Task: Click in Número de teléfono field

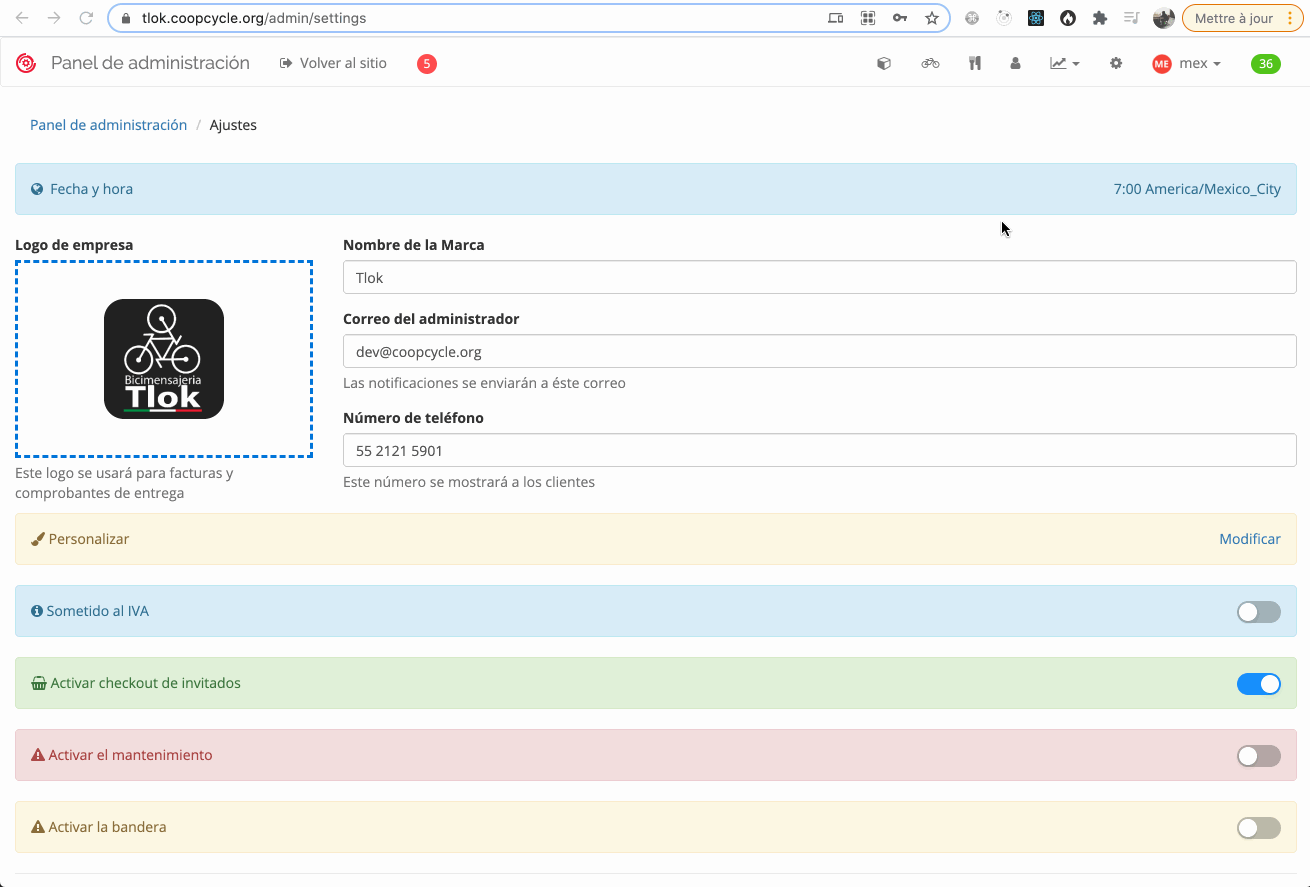Action: point(820,451)
